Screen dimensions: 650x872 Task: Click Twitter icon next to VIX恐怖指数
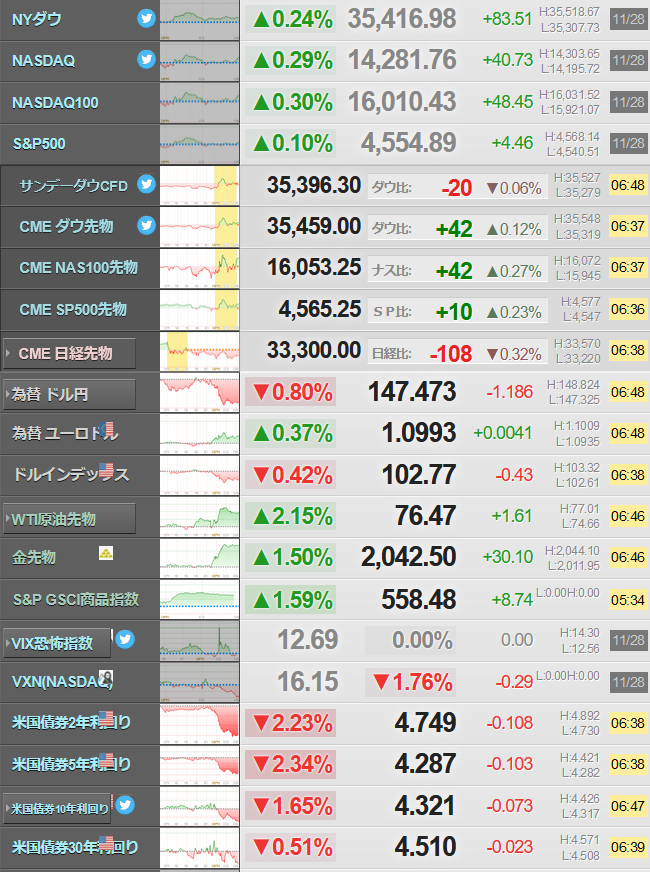(x=125, y=640)
